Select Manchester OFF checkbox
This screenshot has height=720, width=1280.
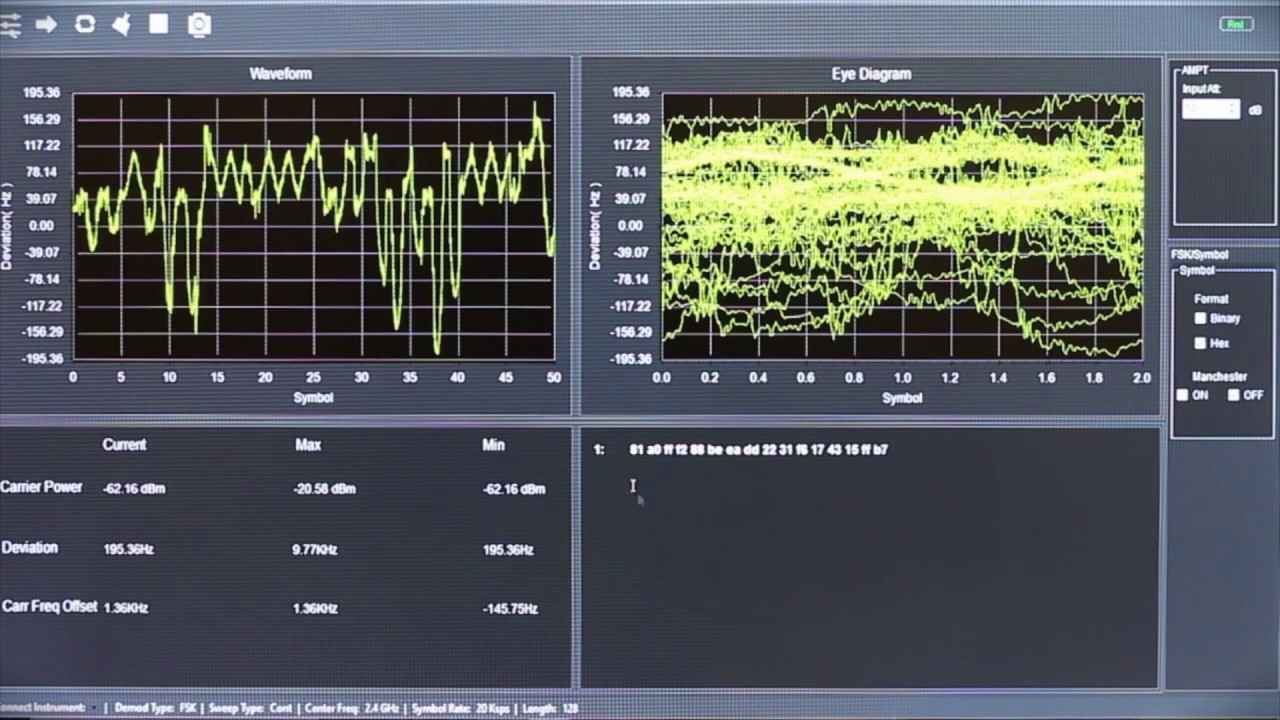1233,395
